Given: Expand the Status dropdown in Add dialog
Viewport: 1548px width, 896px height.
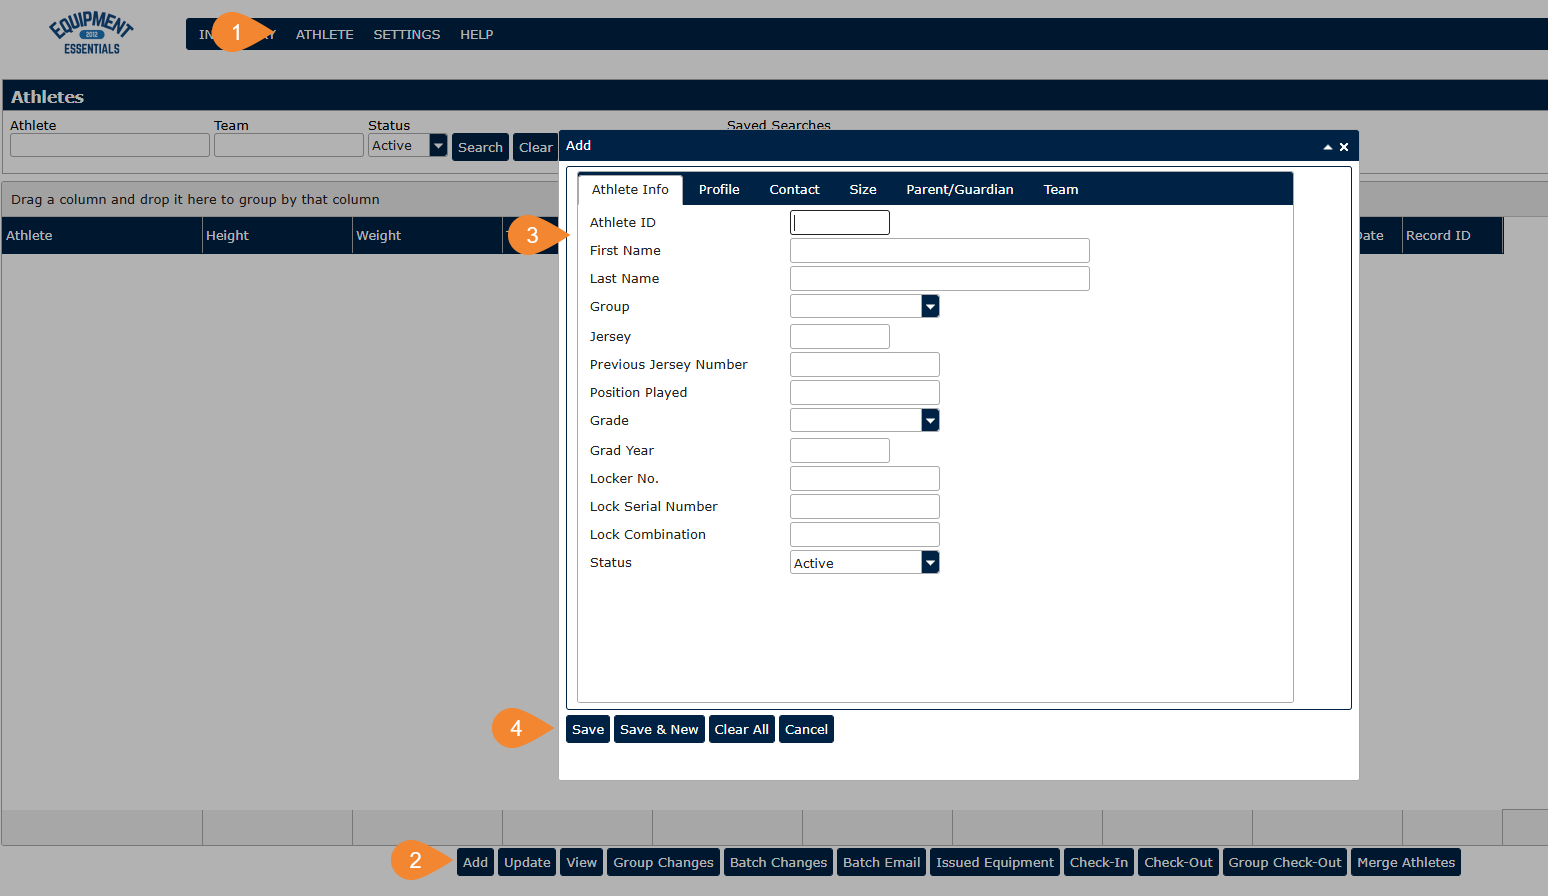Looking at the screenshot, I should 930,562.
